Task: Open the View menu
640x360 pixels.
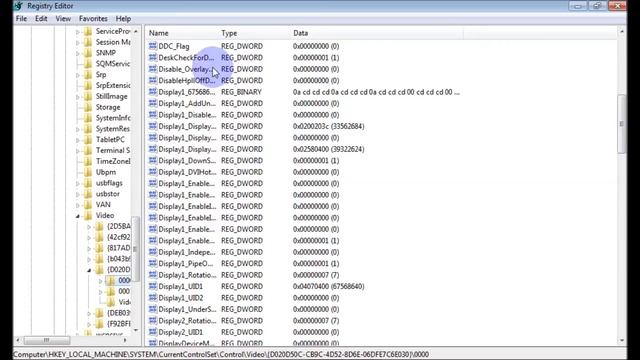Action: tap(63, 19)
